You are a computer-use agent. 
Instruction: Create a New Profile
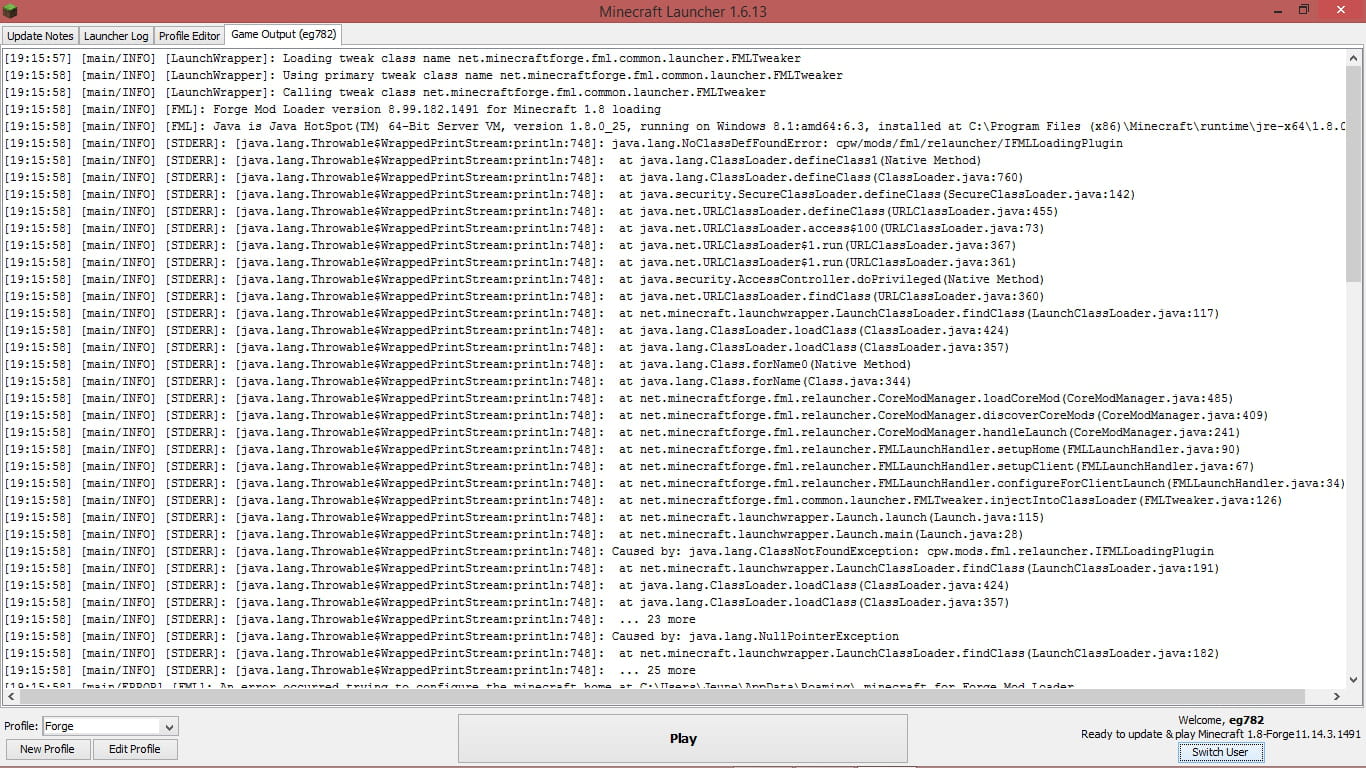point(47,749)
